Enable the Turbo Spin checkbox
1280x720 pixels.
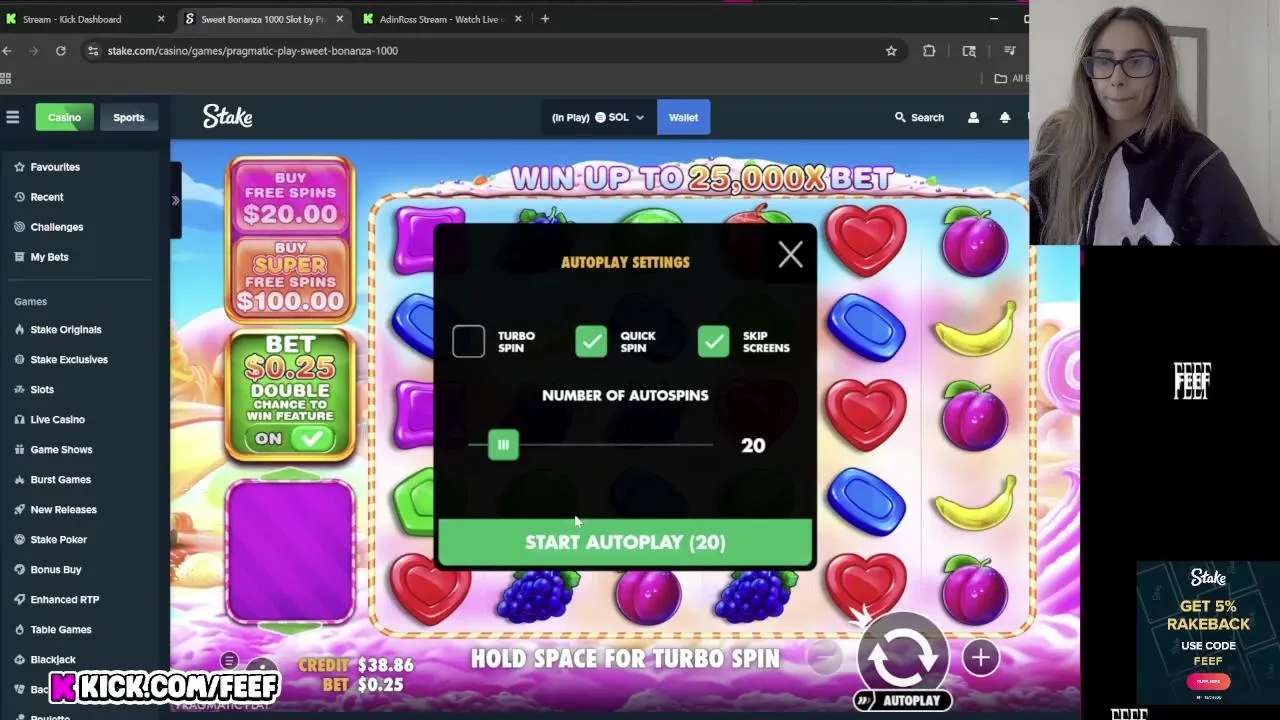click(468, 341)
